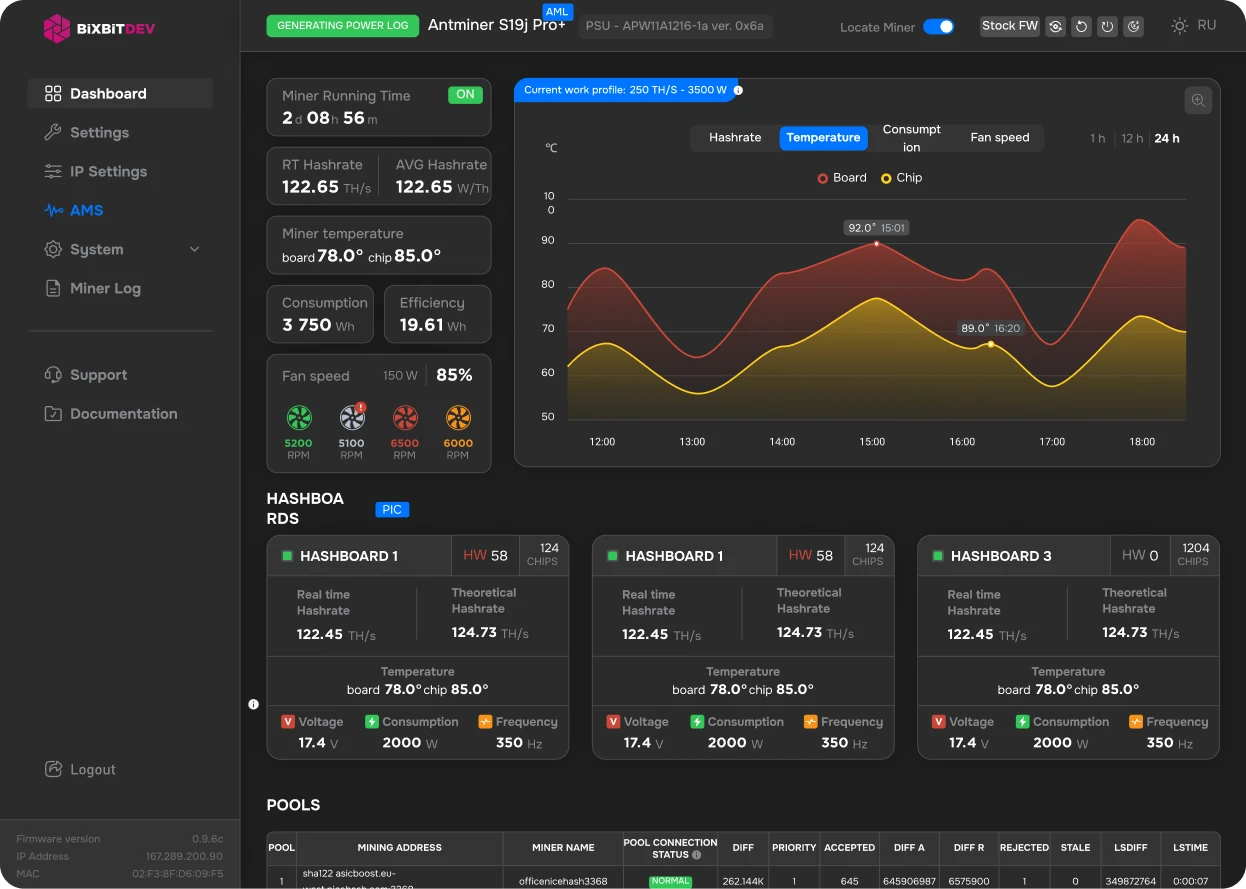Click the Stock FW button
The width and height of the screenshot is (1246, 889).
tap(1009, 26)
